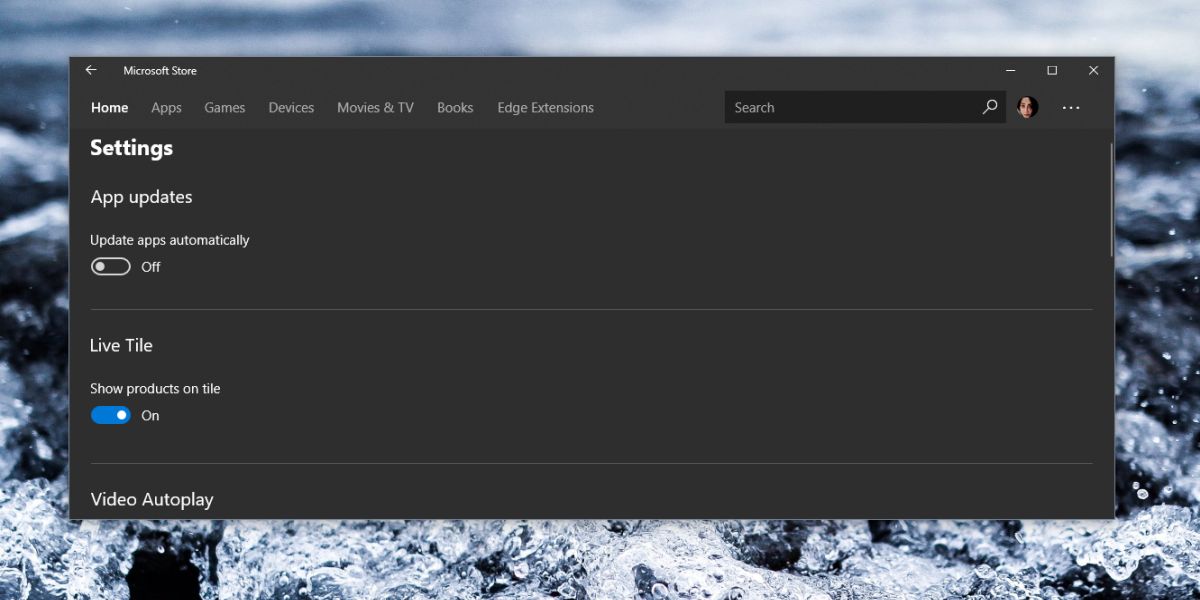Click the App updates section heading
Screen dimensions: 1200x600
click(141, 197)
